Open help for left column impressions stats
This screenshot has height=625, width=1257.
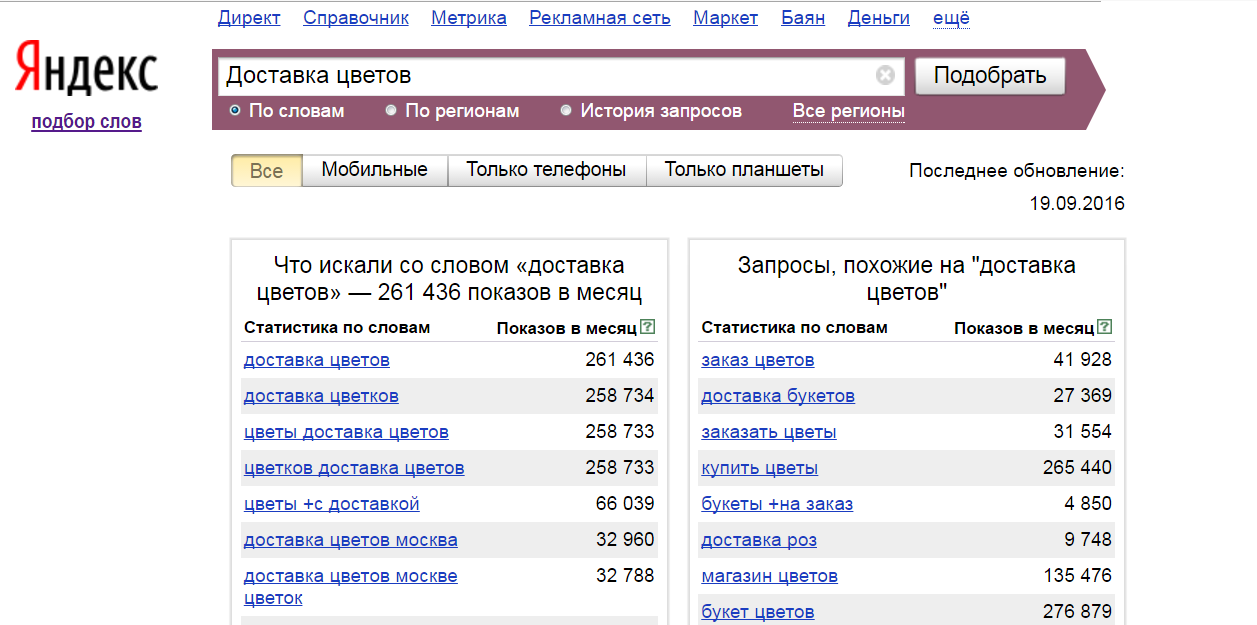coord(648,326)
